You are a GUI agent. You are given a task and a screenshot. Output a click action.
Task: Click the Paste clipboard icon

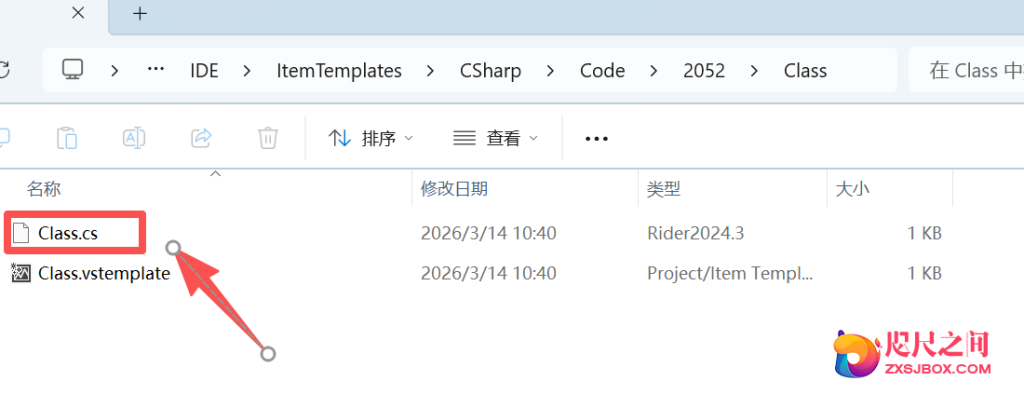click(67, 138)
